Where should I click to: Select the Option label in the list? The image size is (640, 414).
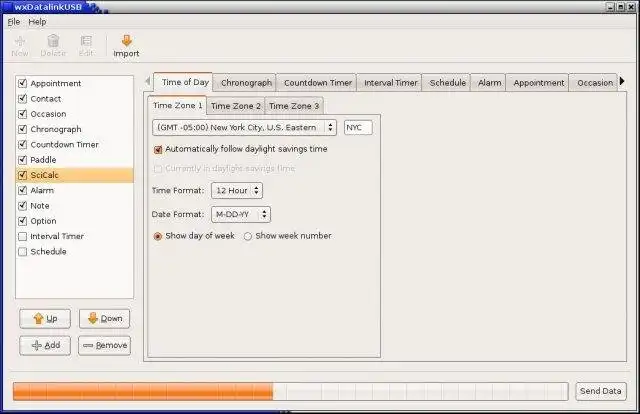[43, 221]
